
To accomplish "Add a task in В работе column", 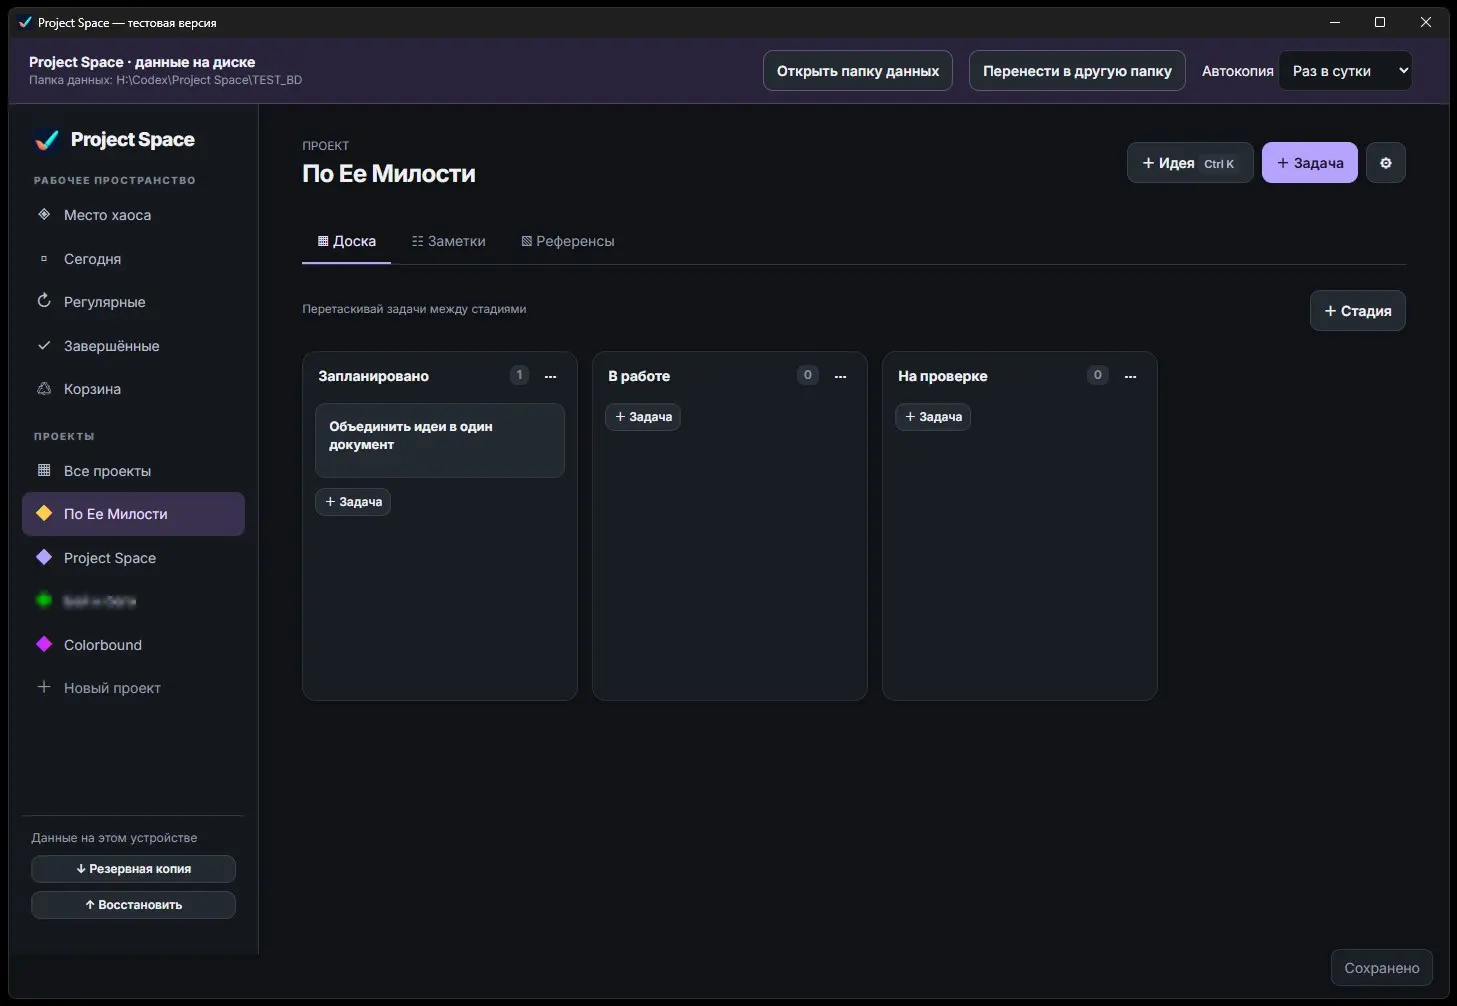I will coord(643,417).
